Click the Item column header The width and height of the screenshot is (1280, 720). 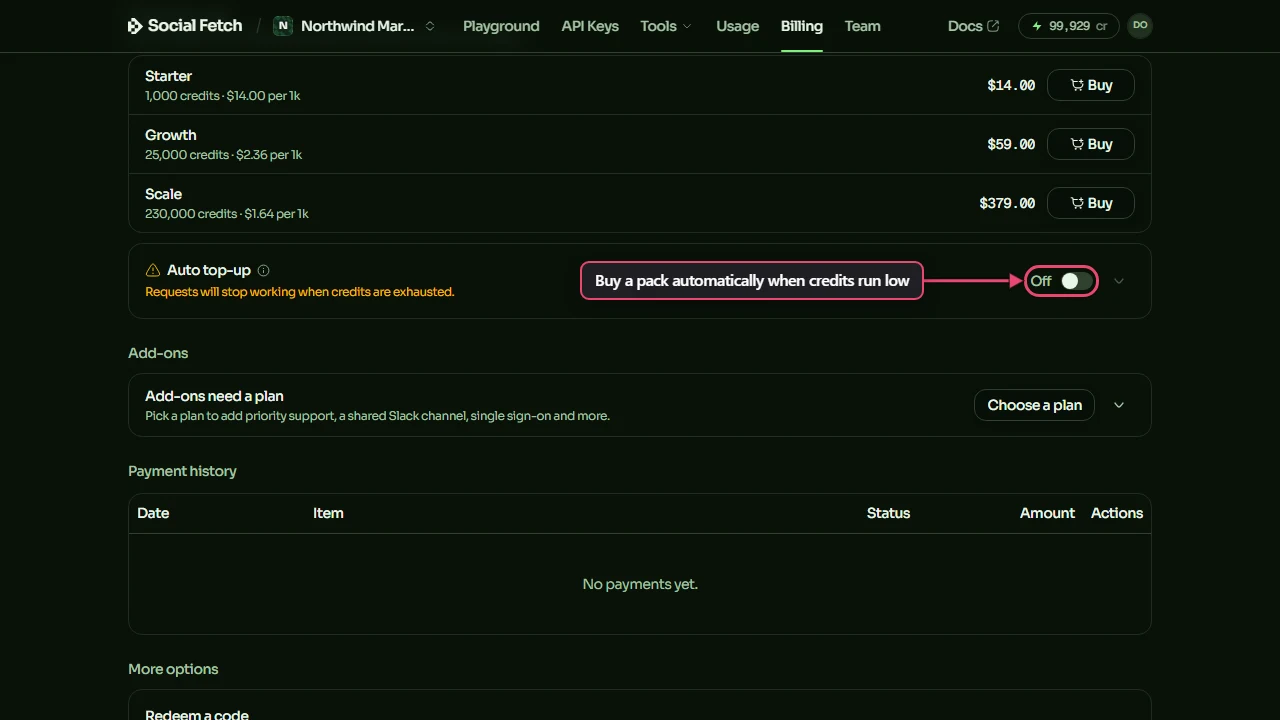328,513
